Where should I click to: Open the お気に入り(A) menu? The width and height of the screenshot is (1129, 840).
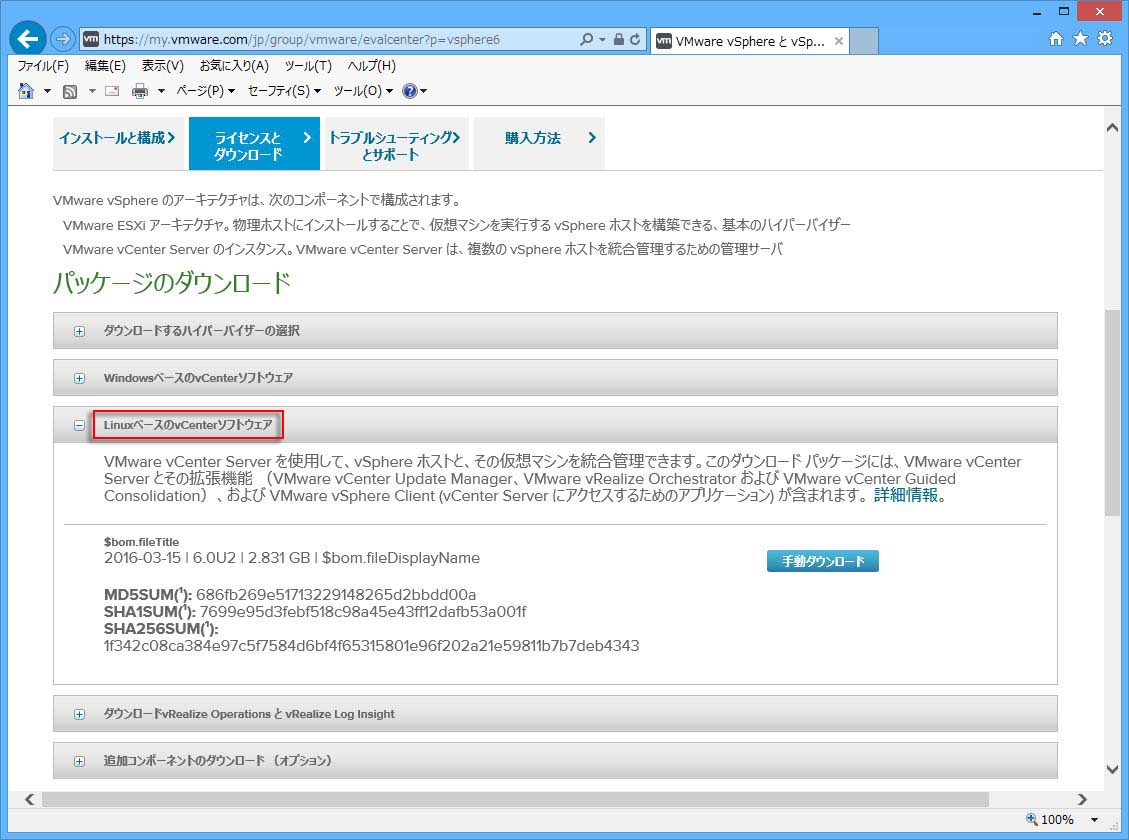coord(234,66)
